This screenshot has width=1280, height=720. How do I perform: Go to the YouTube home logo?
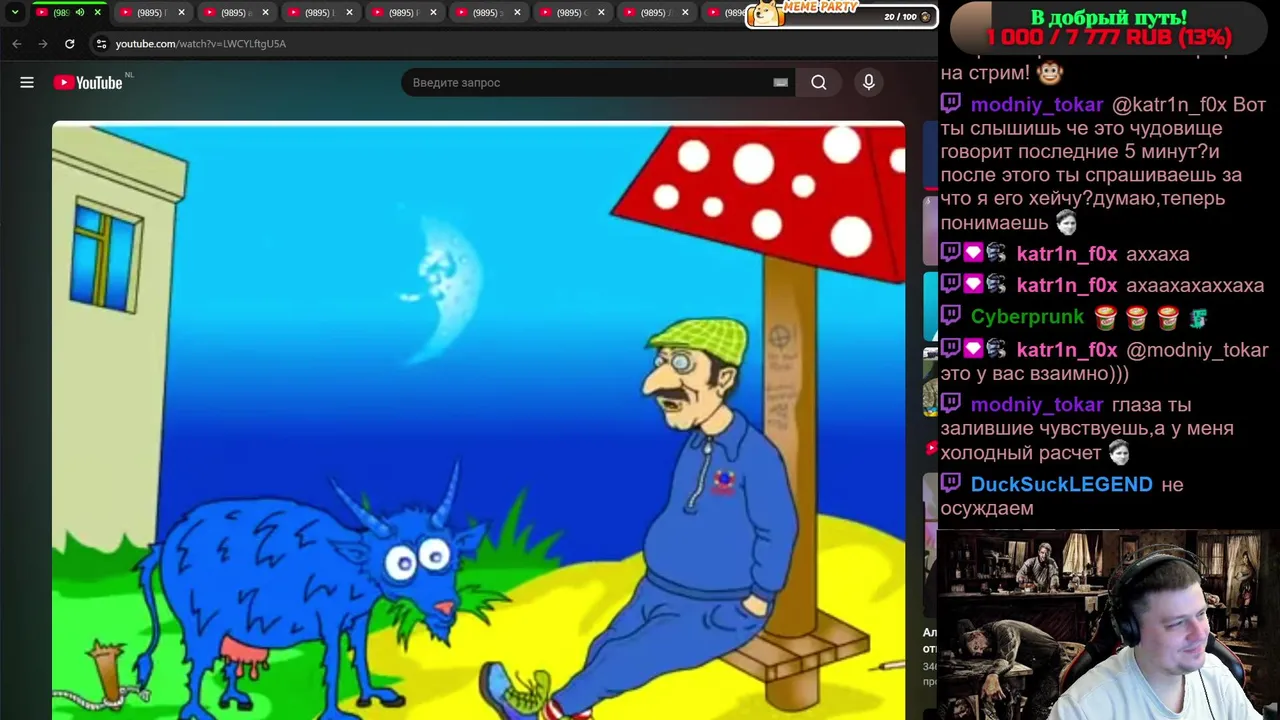[x=89, y=82]
